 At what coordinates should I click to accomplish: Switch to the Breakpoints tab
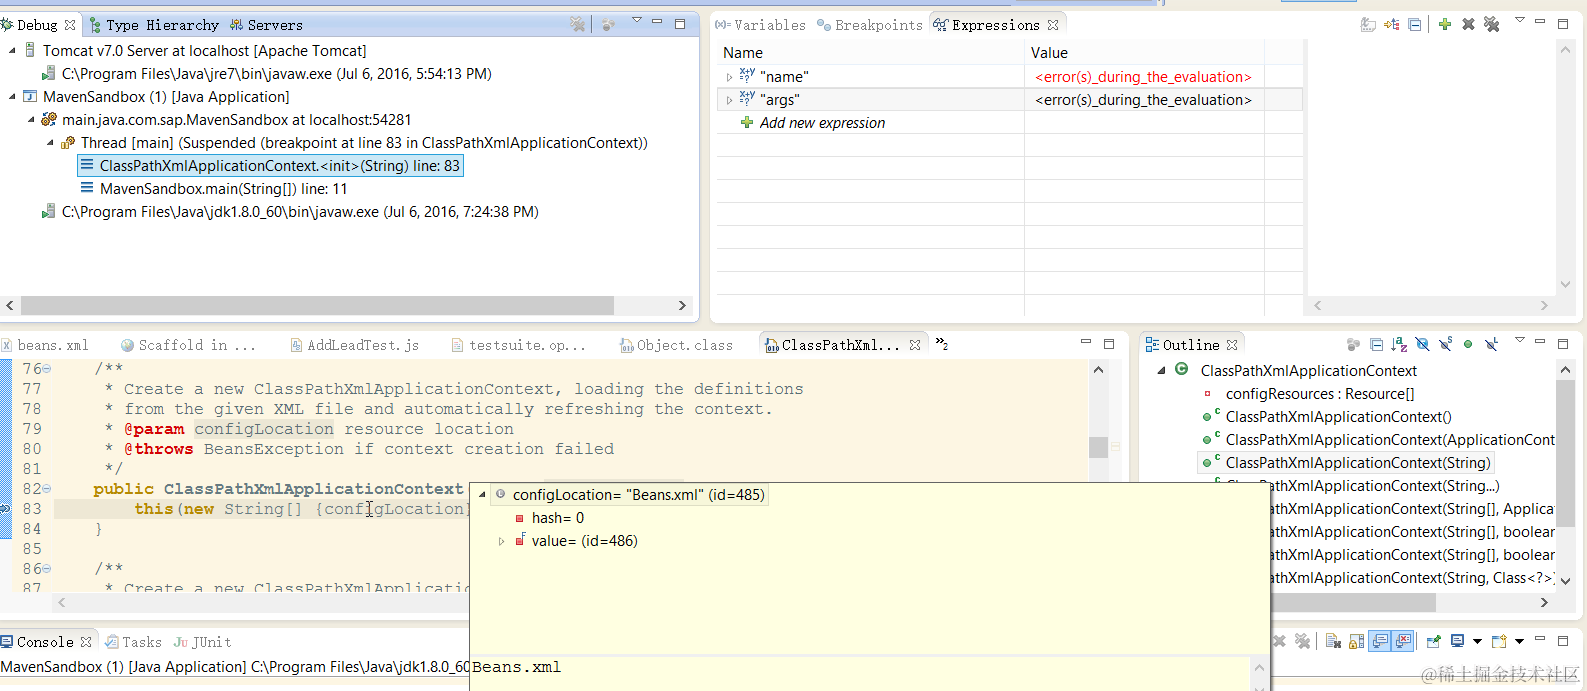pyautogui.click(x=870, y=25)
